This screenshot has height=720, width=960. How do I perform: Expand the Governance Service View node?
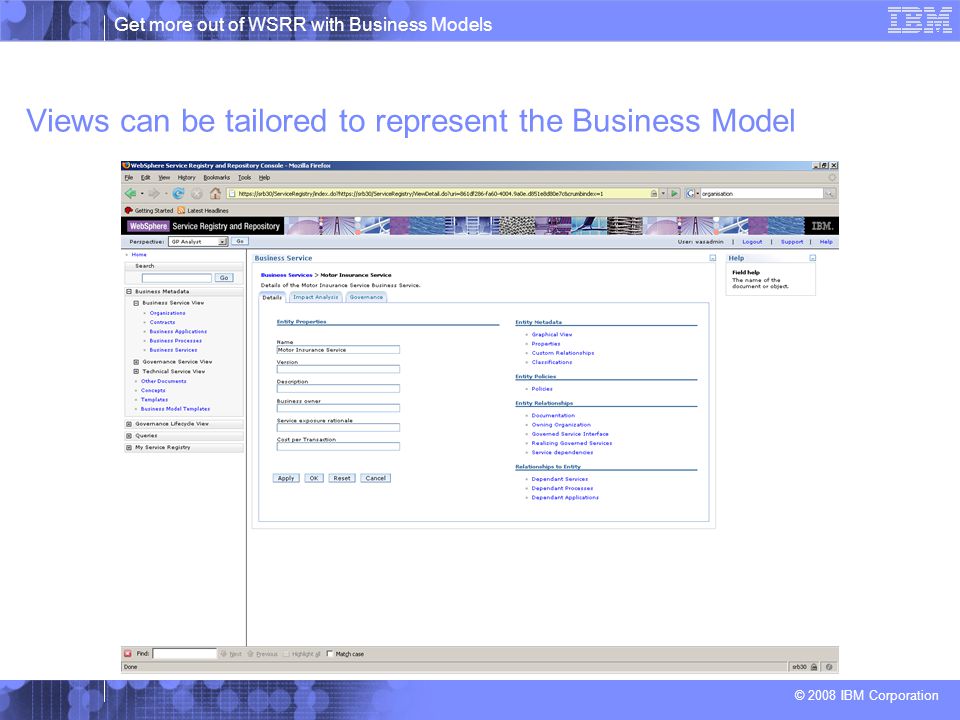tap(137, 362)
